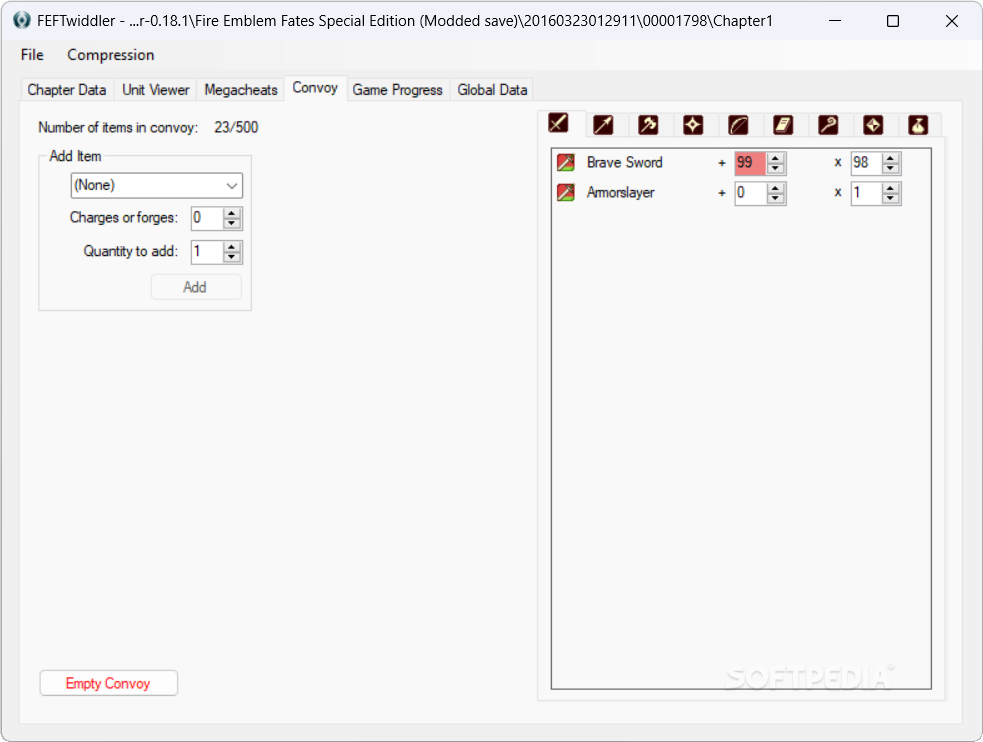Click the Armorslayer item name
This screenshot has height=742, width=983.
[x=621, y=192]
